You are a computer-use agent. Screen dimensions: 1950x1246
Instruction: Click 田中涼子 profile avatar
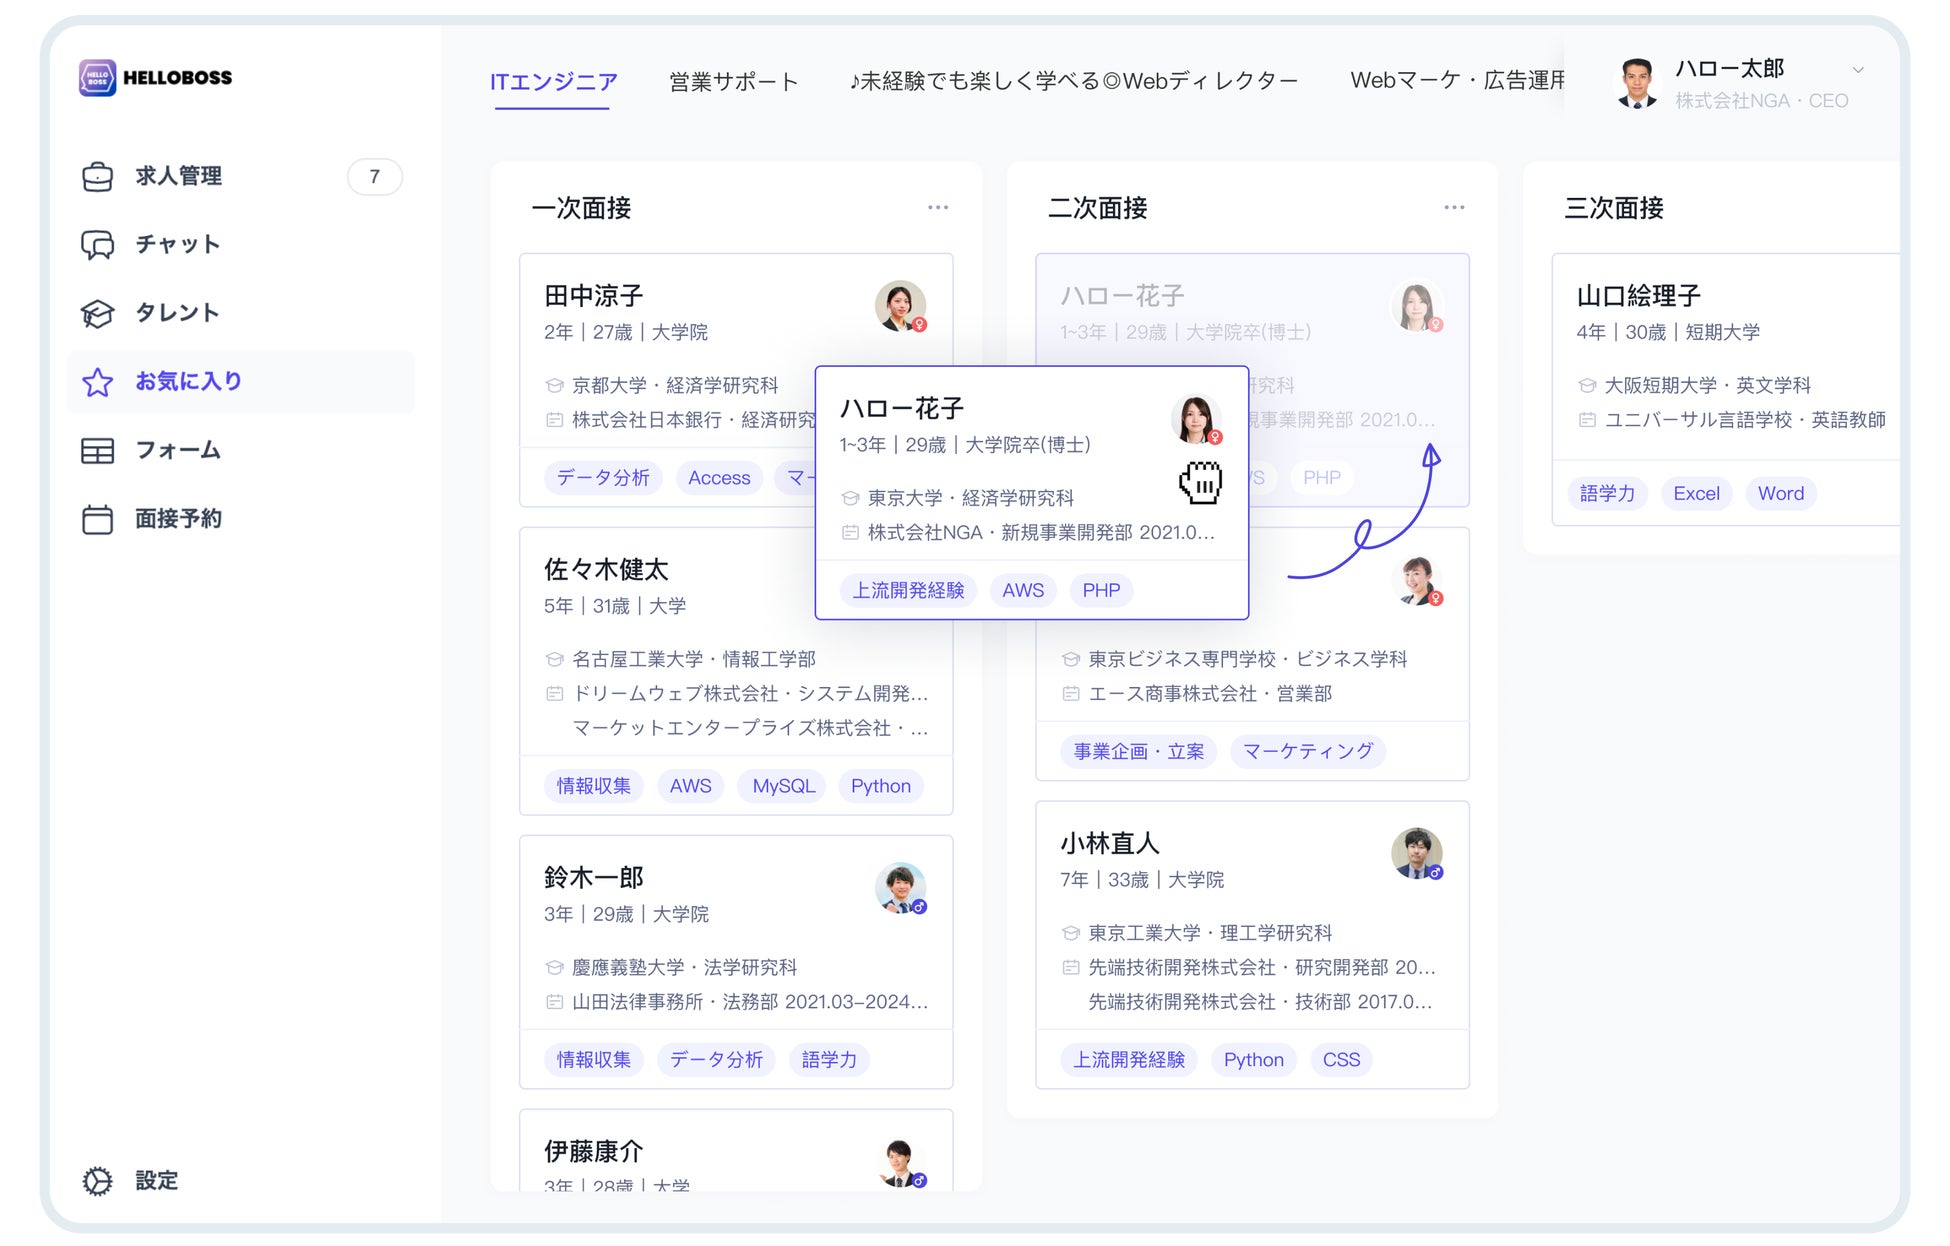pos(899,306)
